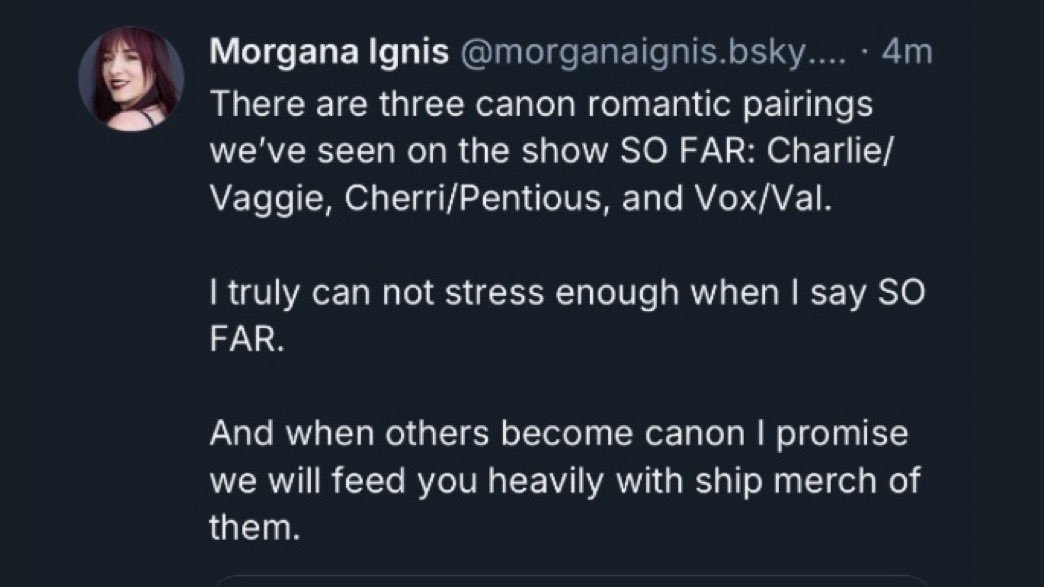Open Morgana Ignis's profile avatar
The height and width of the screenshot is (587, 1044).
[131, 80]
